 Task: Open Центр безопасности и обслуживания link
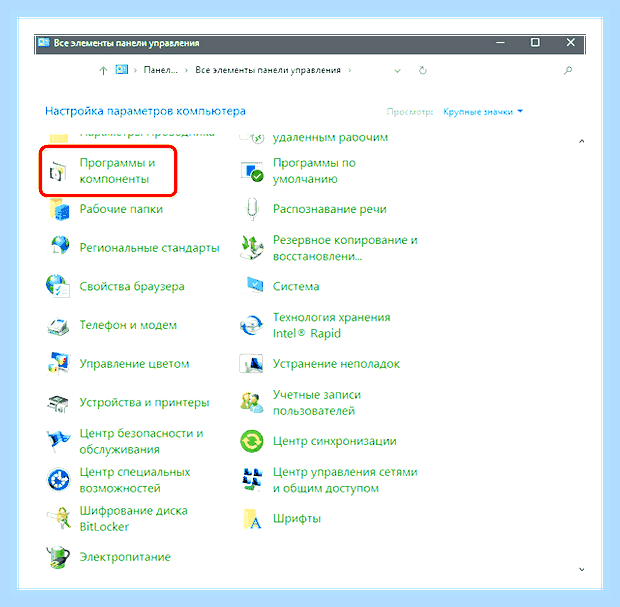(x=141, y=441)
